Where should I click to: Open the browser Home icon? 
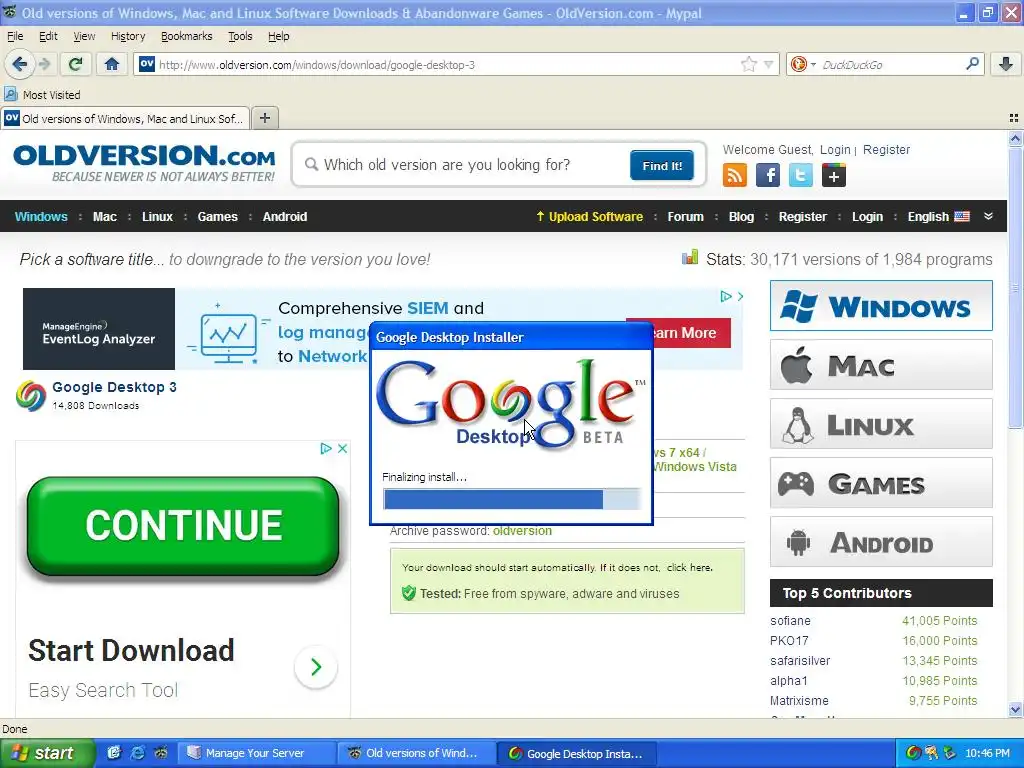click(112, 64)
